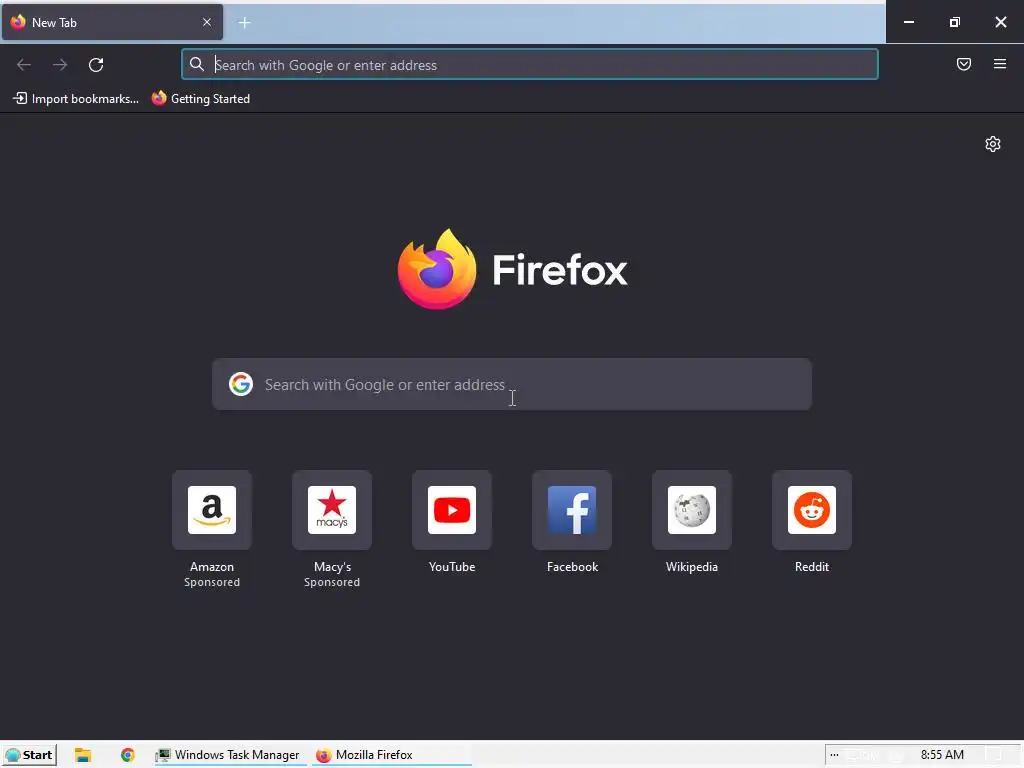Show hidden system tray icons

pos(834,755)
